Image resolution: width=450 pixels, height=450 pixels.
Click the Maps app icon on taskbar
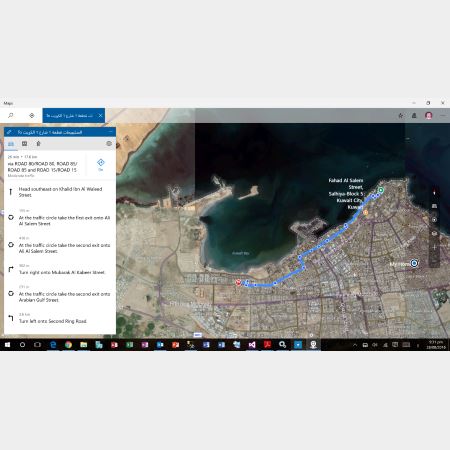[x=313, y=345]
